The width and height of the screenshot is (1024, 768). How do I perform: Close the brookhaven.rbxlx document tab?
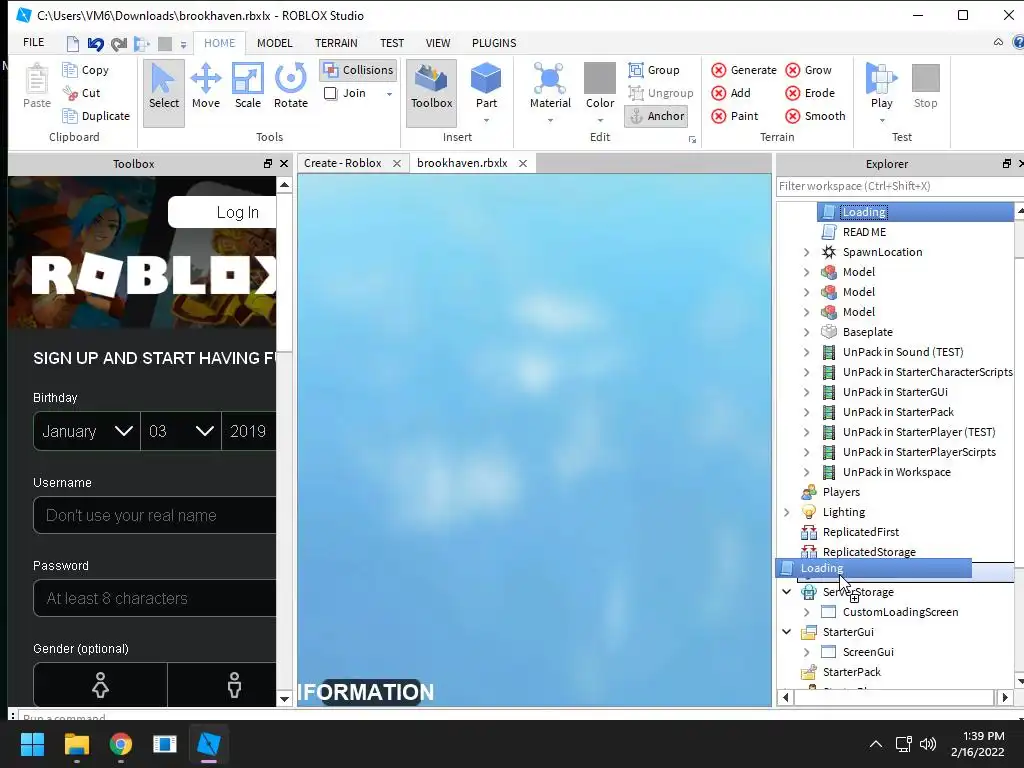pyautogui.click(x=522, y=163)
